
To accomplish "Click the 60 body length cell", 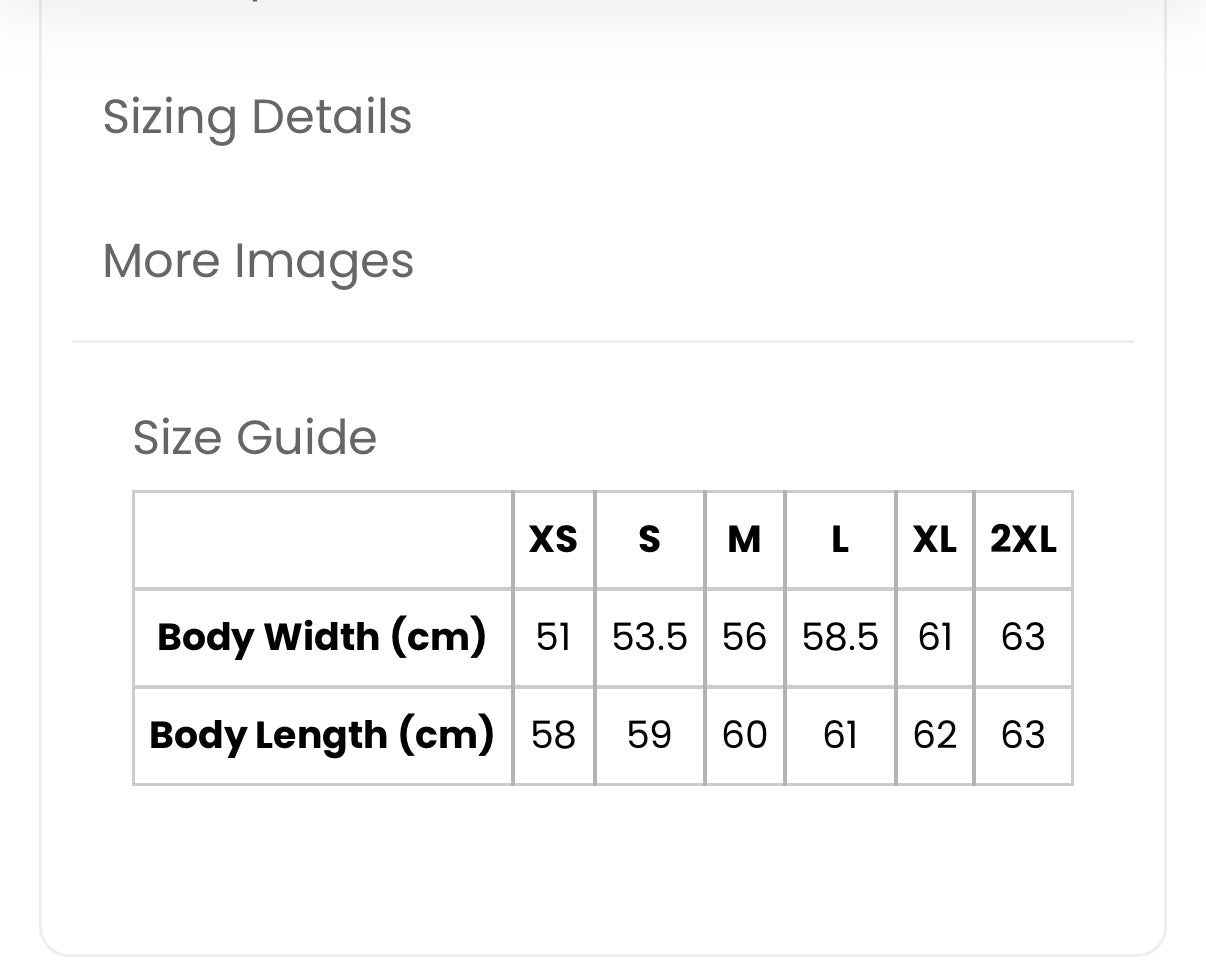I will (x=744, y=735).
